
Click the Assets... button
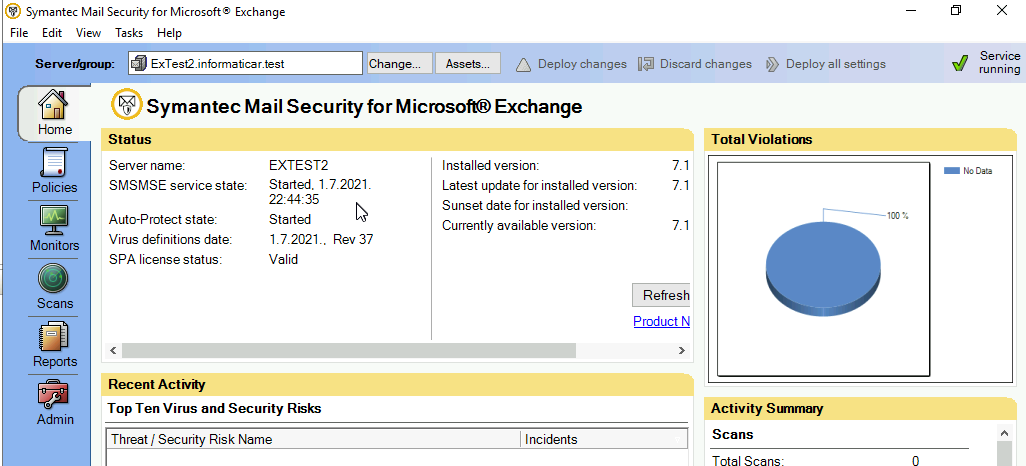pos(468,63)
